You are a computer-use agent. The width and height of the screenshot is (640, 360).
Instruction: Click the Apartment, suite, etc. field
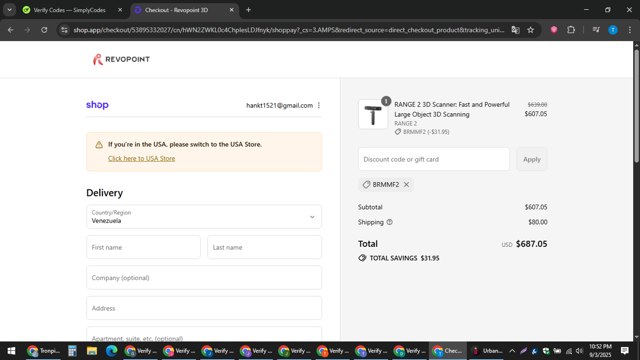click(204, 334)
